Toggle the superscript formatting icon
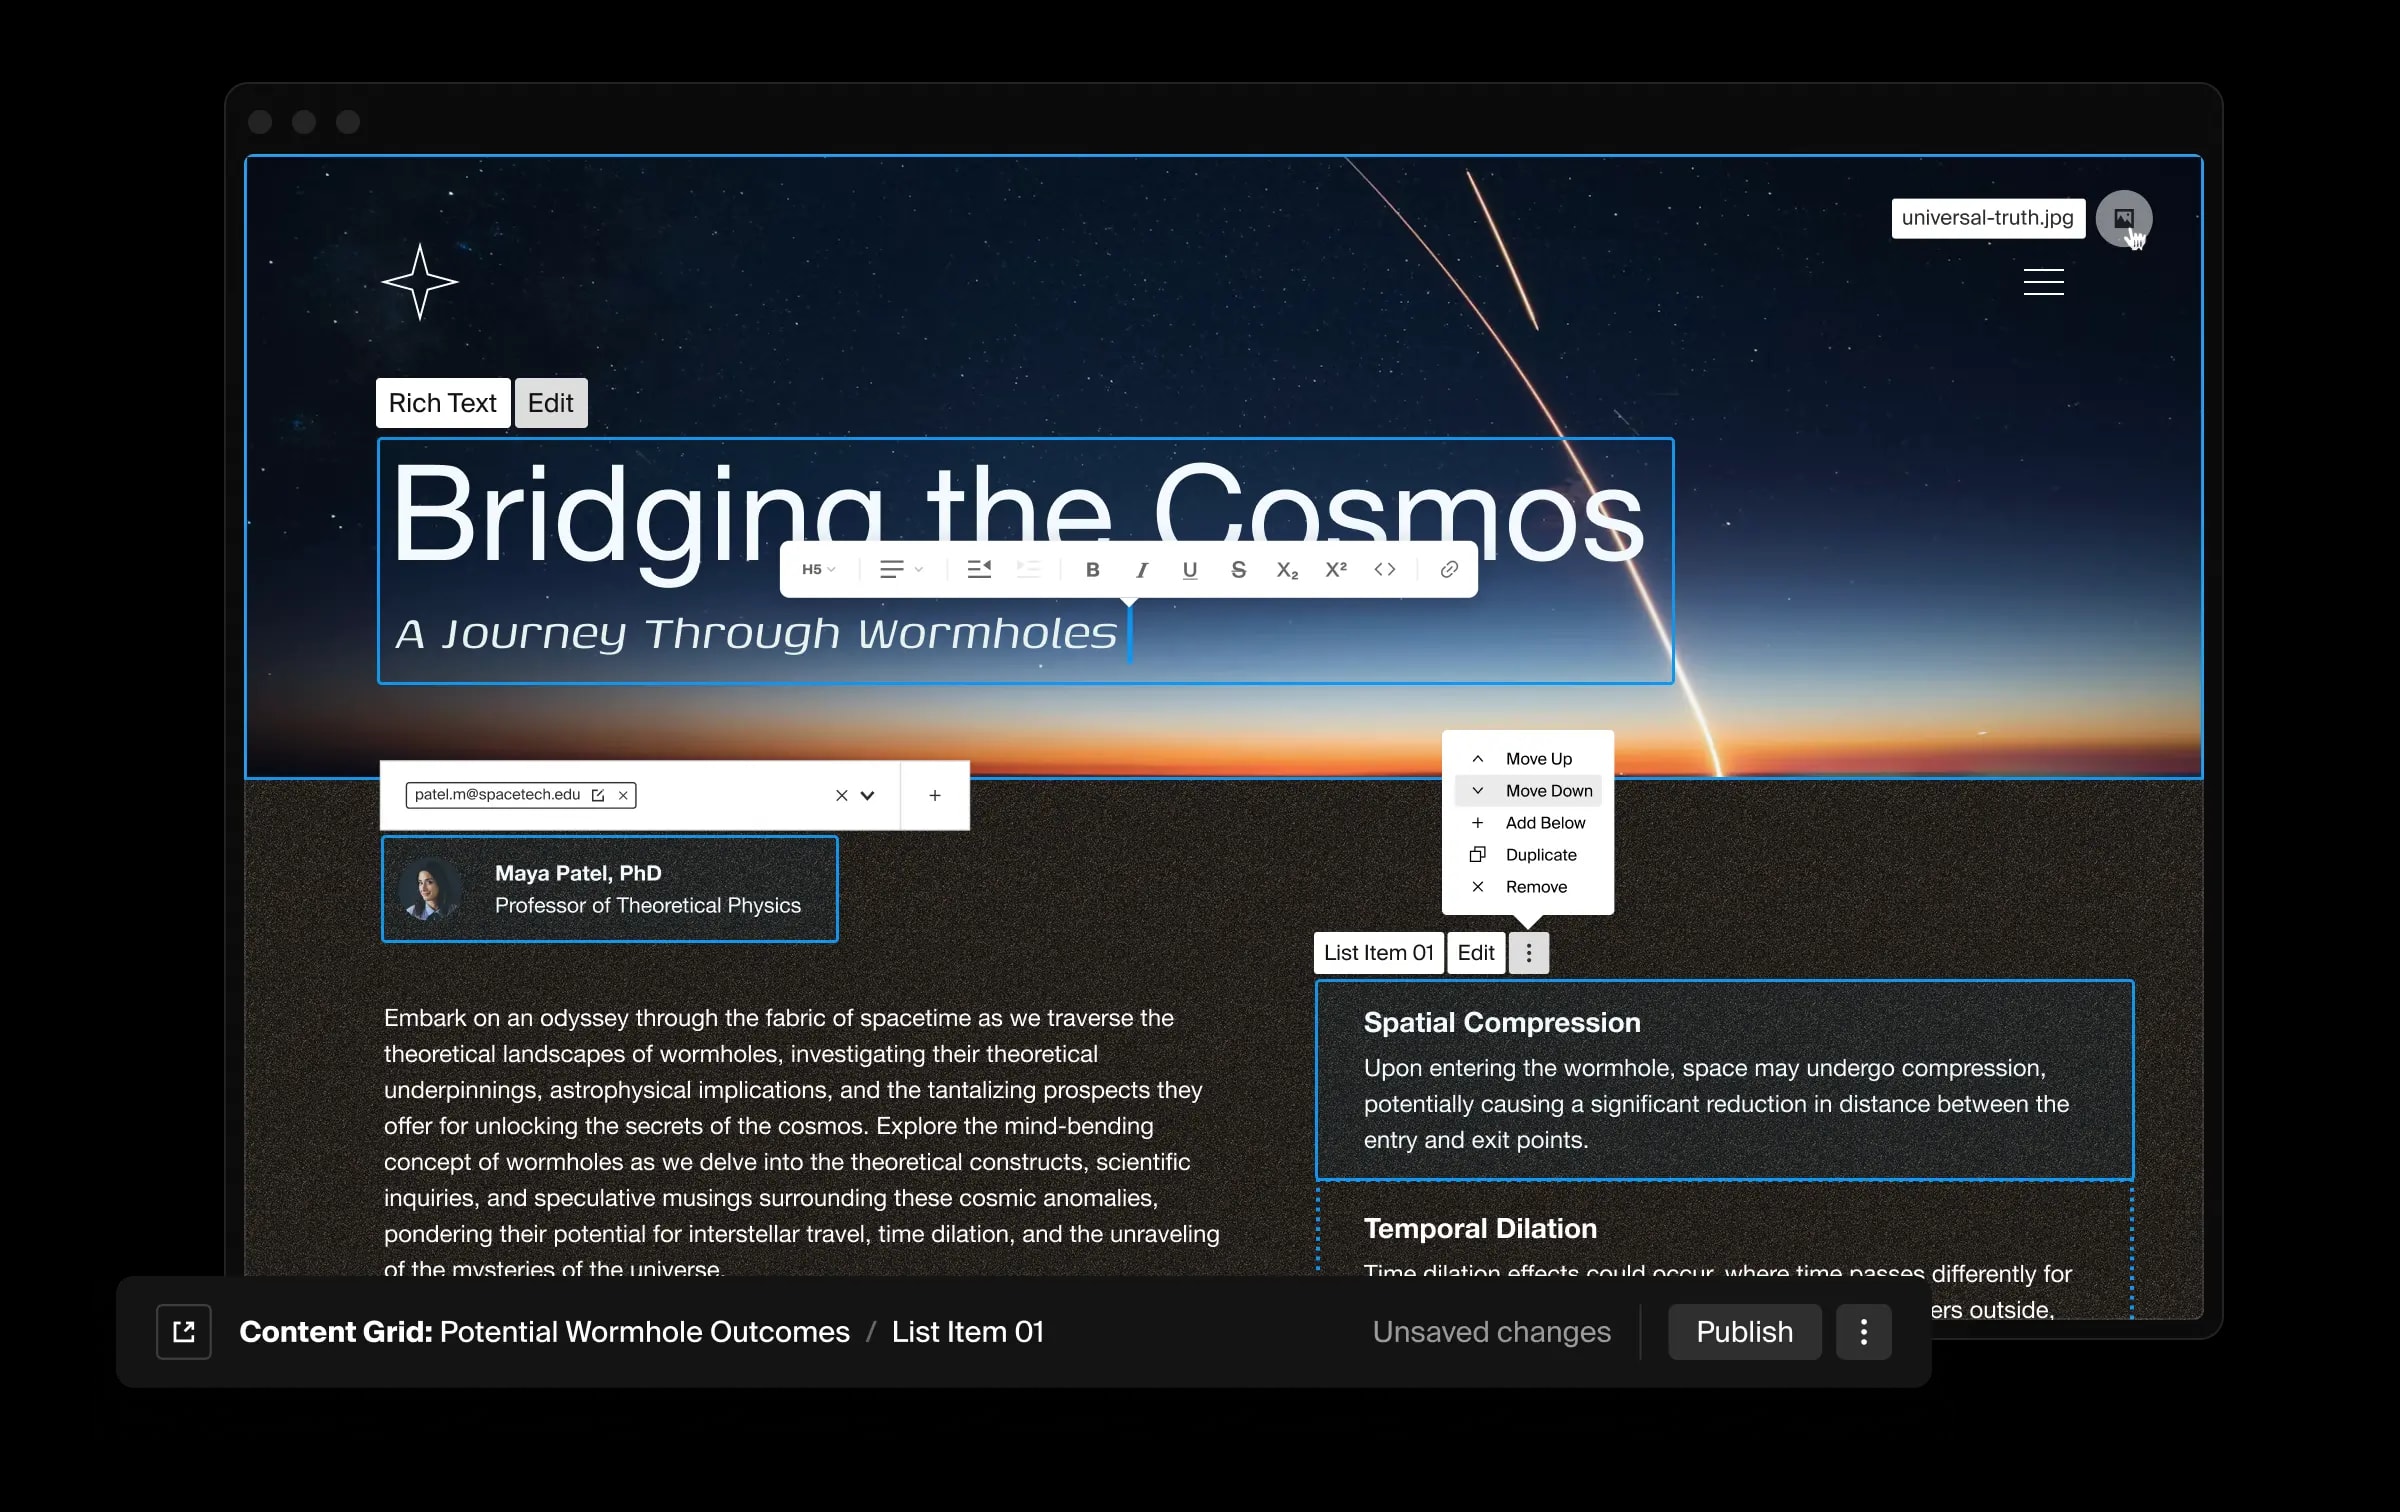The width and height of the screenshot is (2400, 1512). pyautogui.click(x=1334, y=568)
